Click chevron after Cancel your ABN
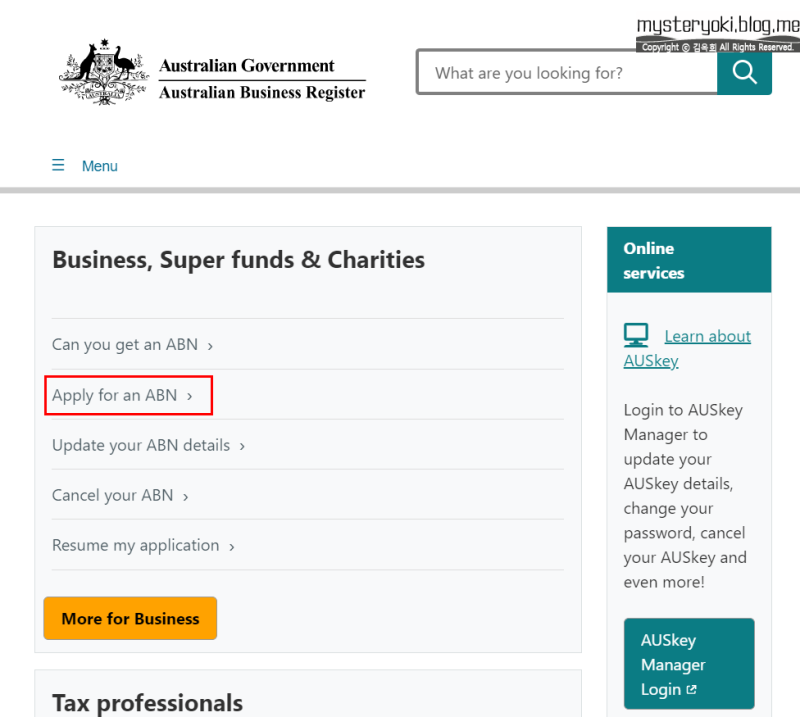This screenshot has height=717, width=800. 186,496
